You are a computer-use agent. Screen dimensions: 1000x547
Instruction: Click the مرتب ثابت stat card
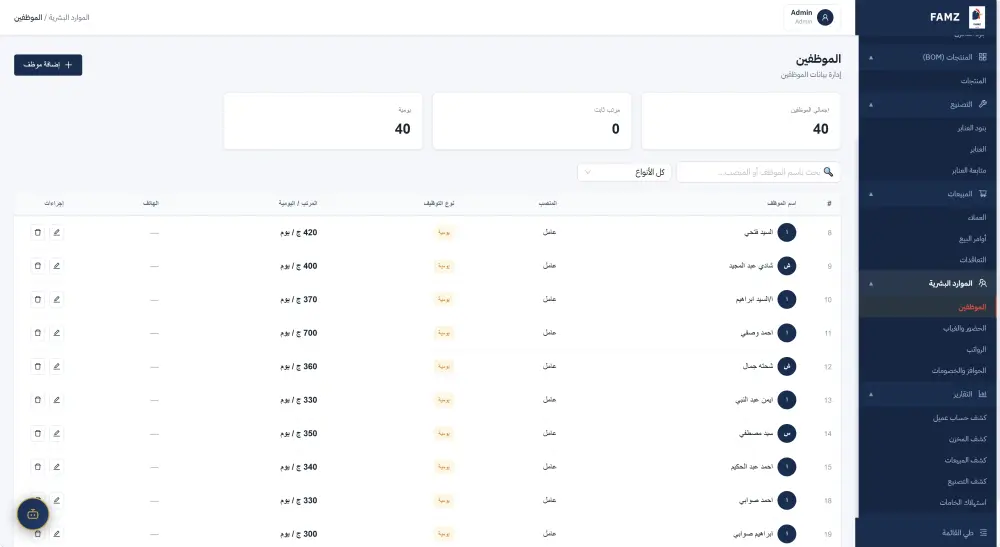tap(532, 121)
